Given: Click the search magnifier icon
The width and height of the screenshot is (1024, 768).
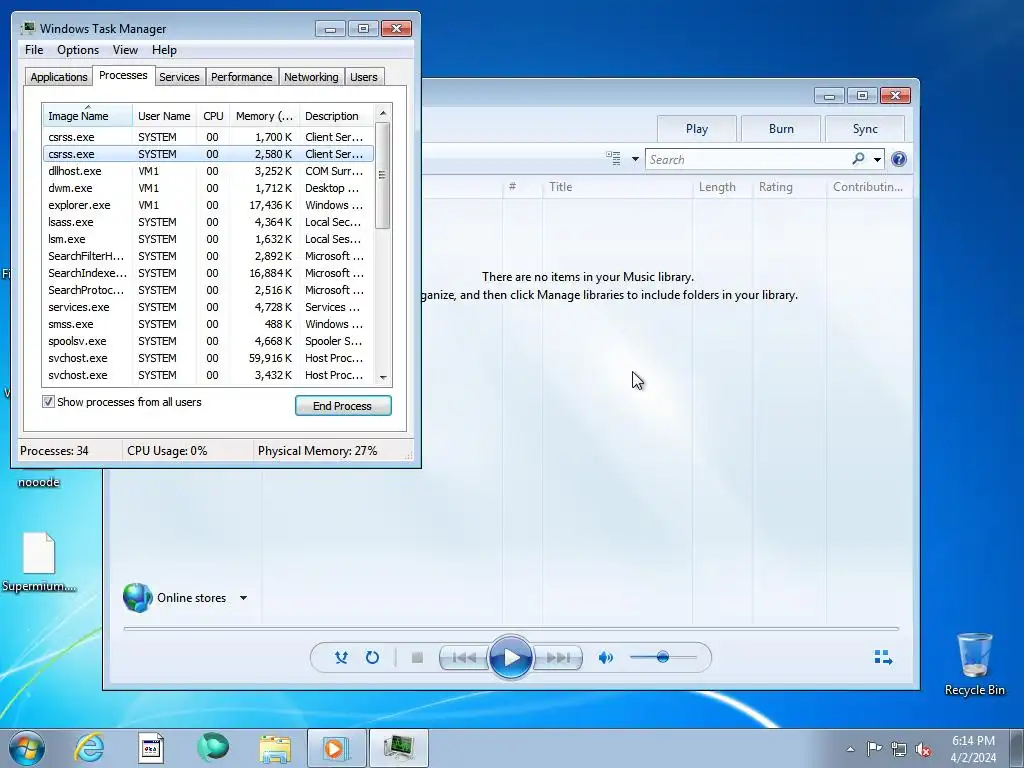Looking at the screenshot, I should [x=859, y=159].
